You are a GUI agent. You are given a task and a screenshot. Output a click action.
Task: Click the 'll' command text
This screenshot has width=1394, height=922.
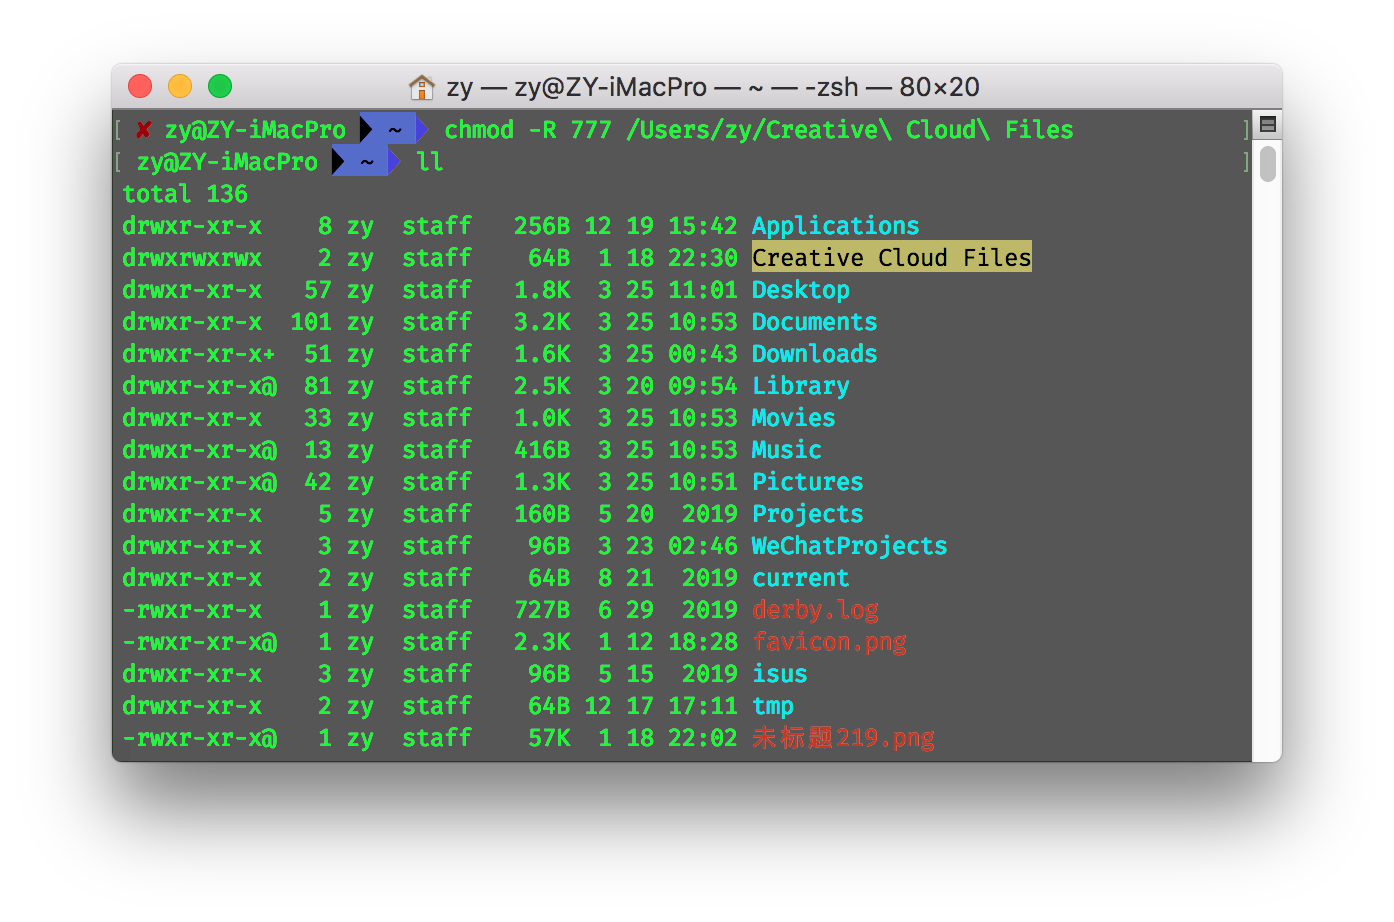click(x=430, y=162)
